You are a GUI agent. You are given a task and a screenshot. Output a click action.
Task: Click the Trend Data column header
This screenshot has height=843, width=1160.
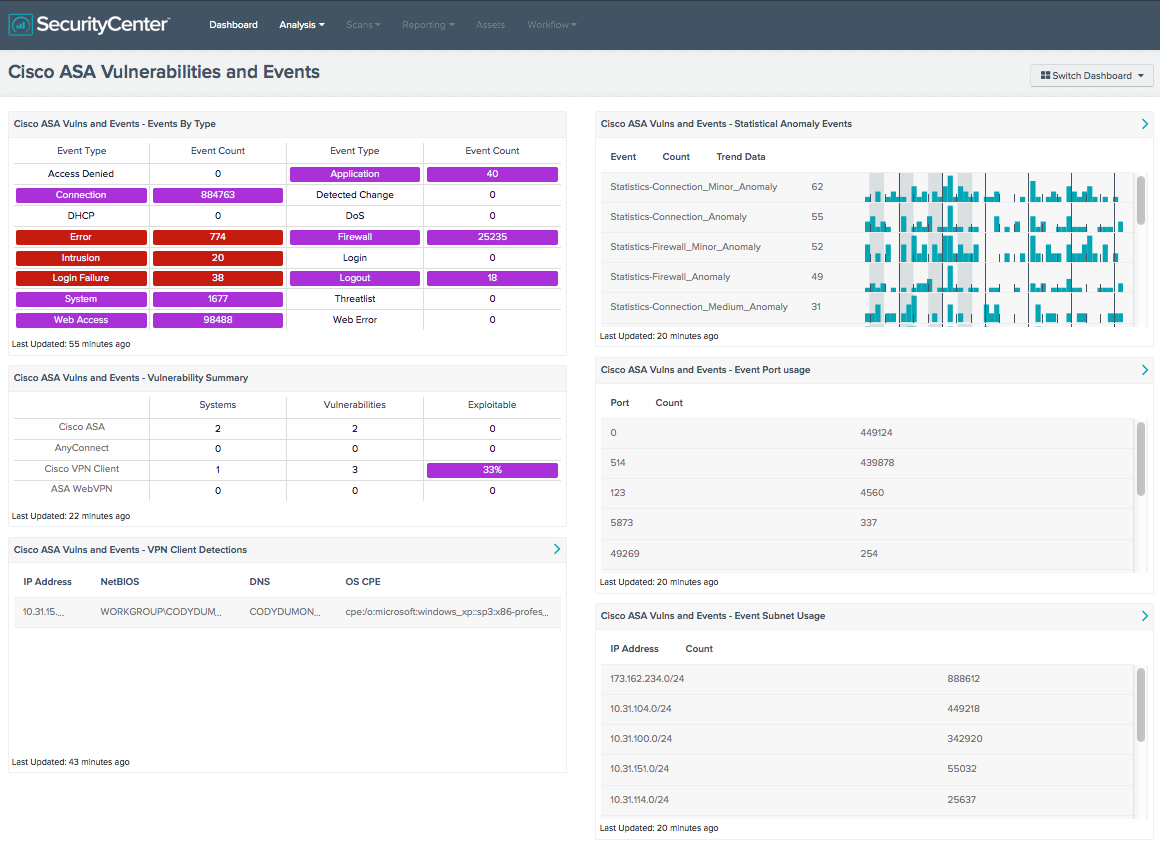(x=741, y=157)
